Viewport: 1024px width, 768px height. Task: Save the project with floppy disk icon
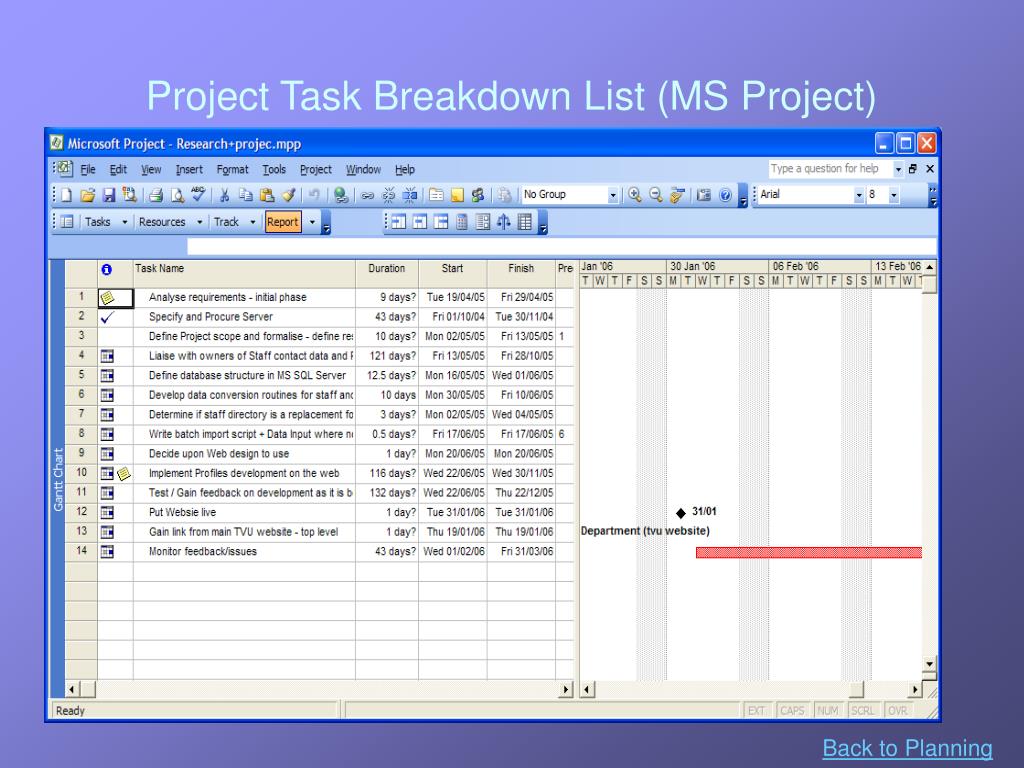point(108,195)
